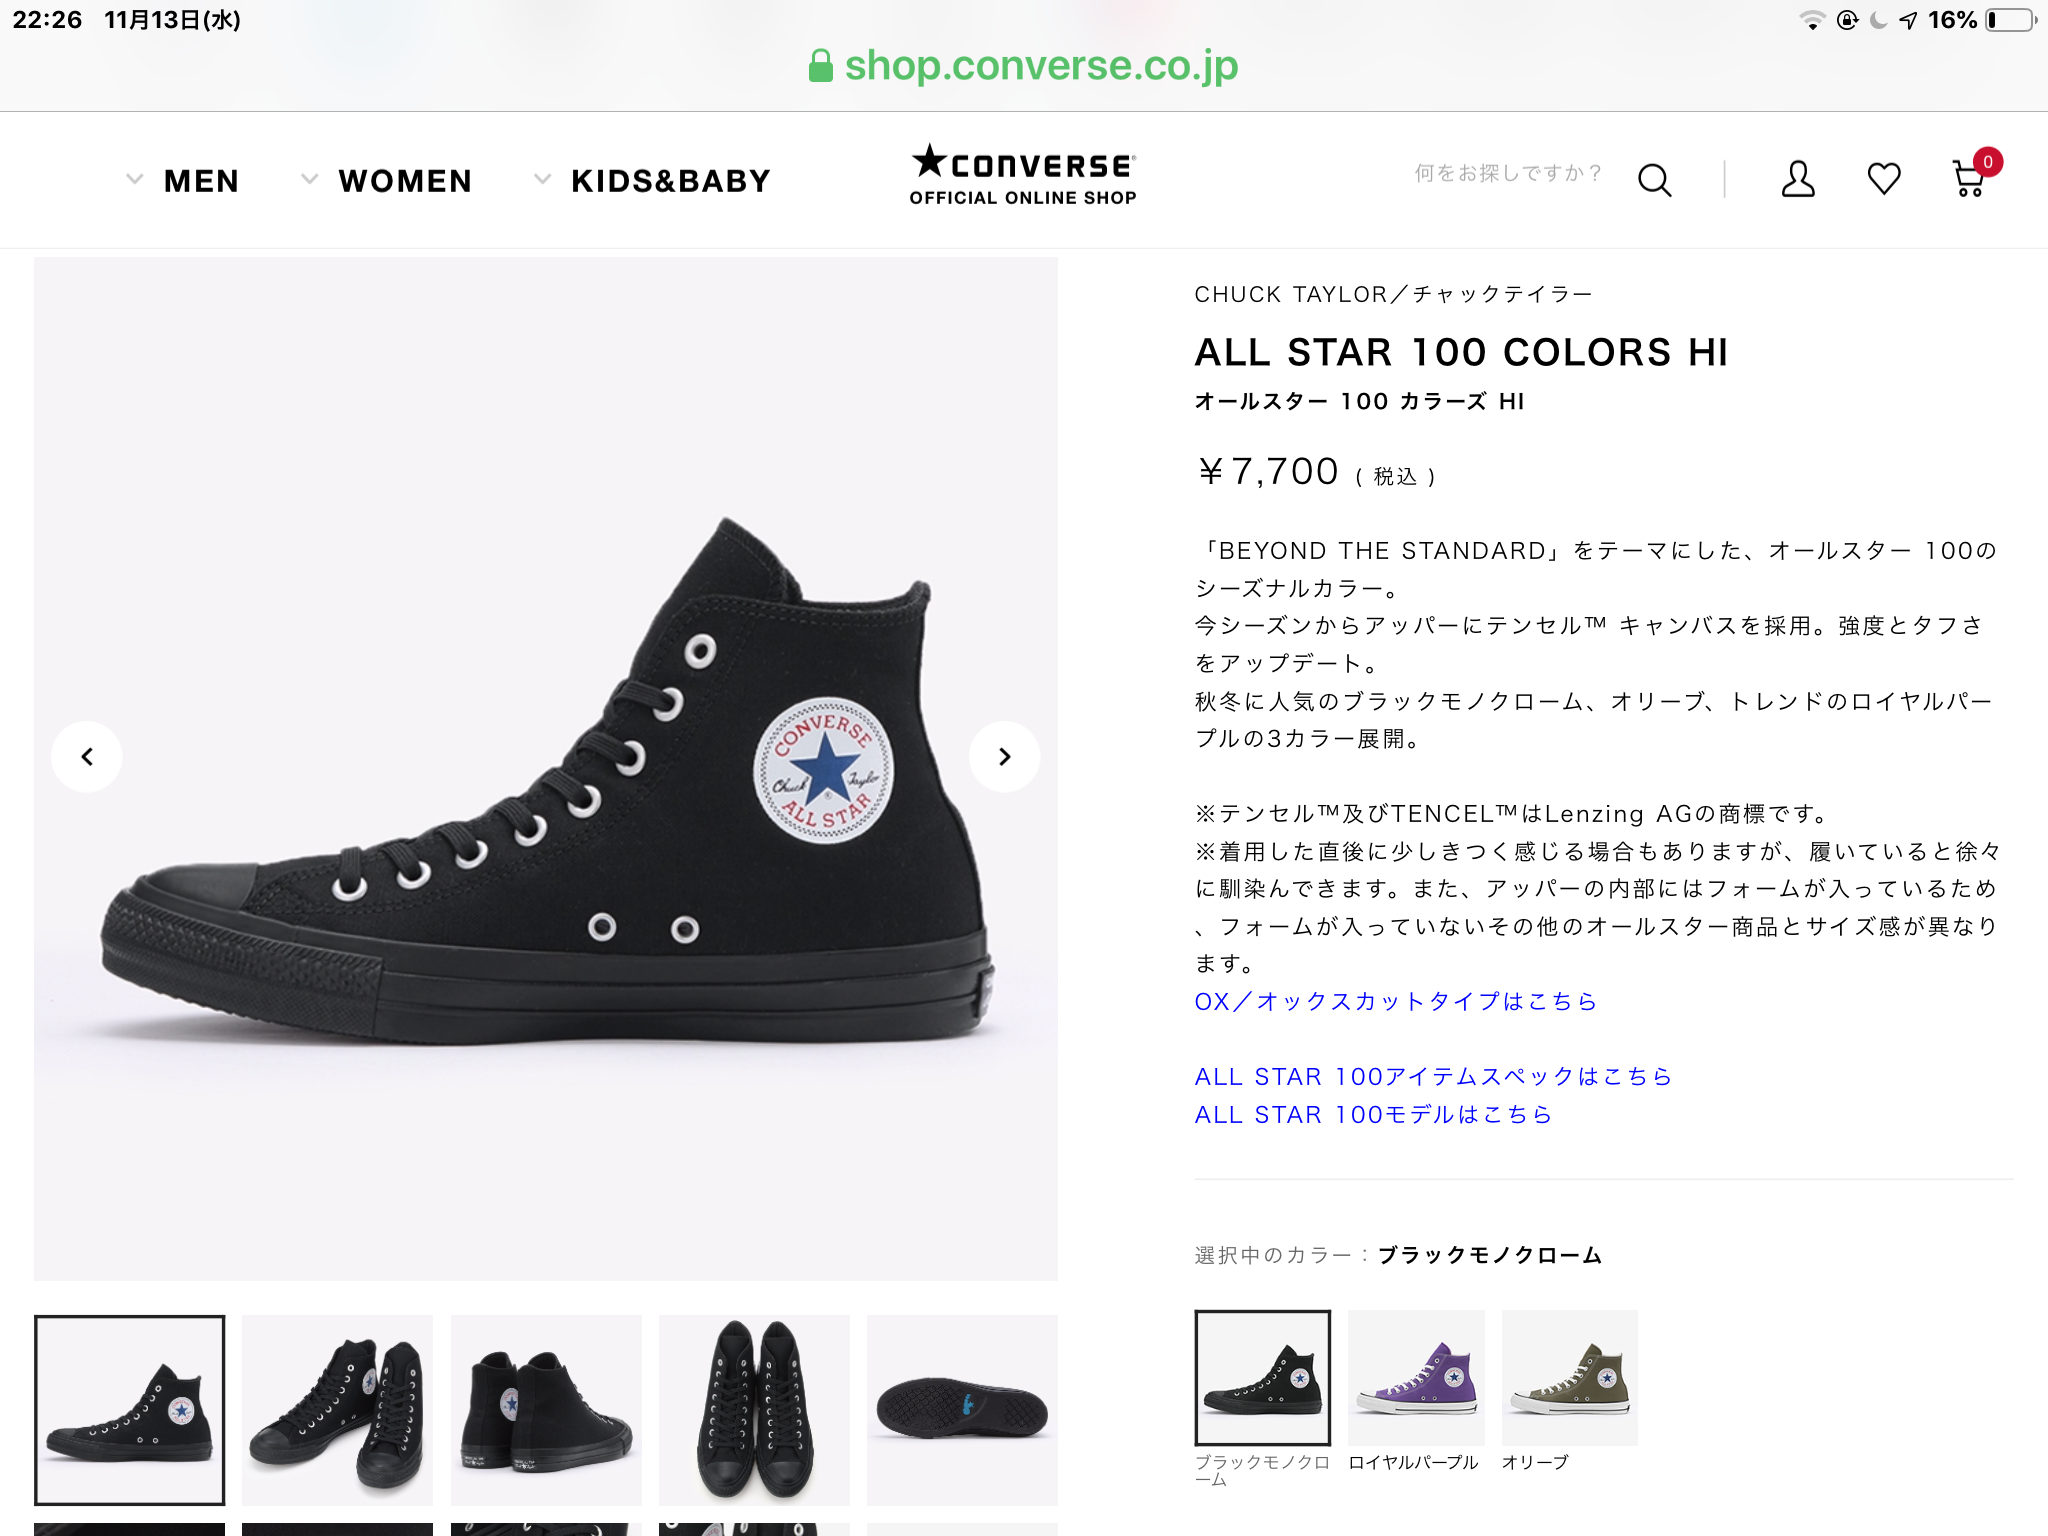2048x1536 pixels.
Task: Click the Converse logo at top
Action: [1023, 175]
